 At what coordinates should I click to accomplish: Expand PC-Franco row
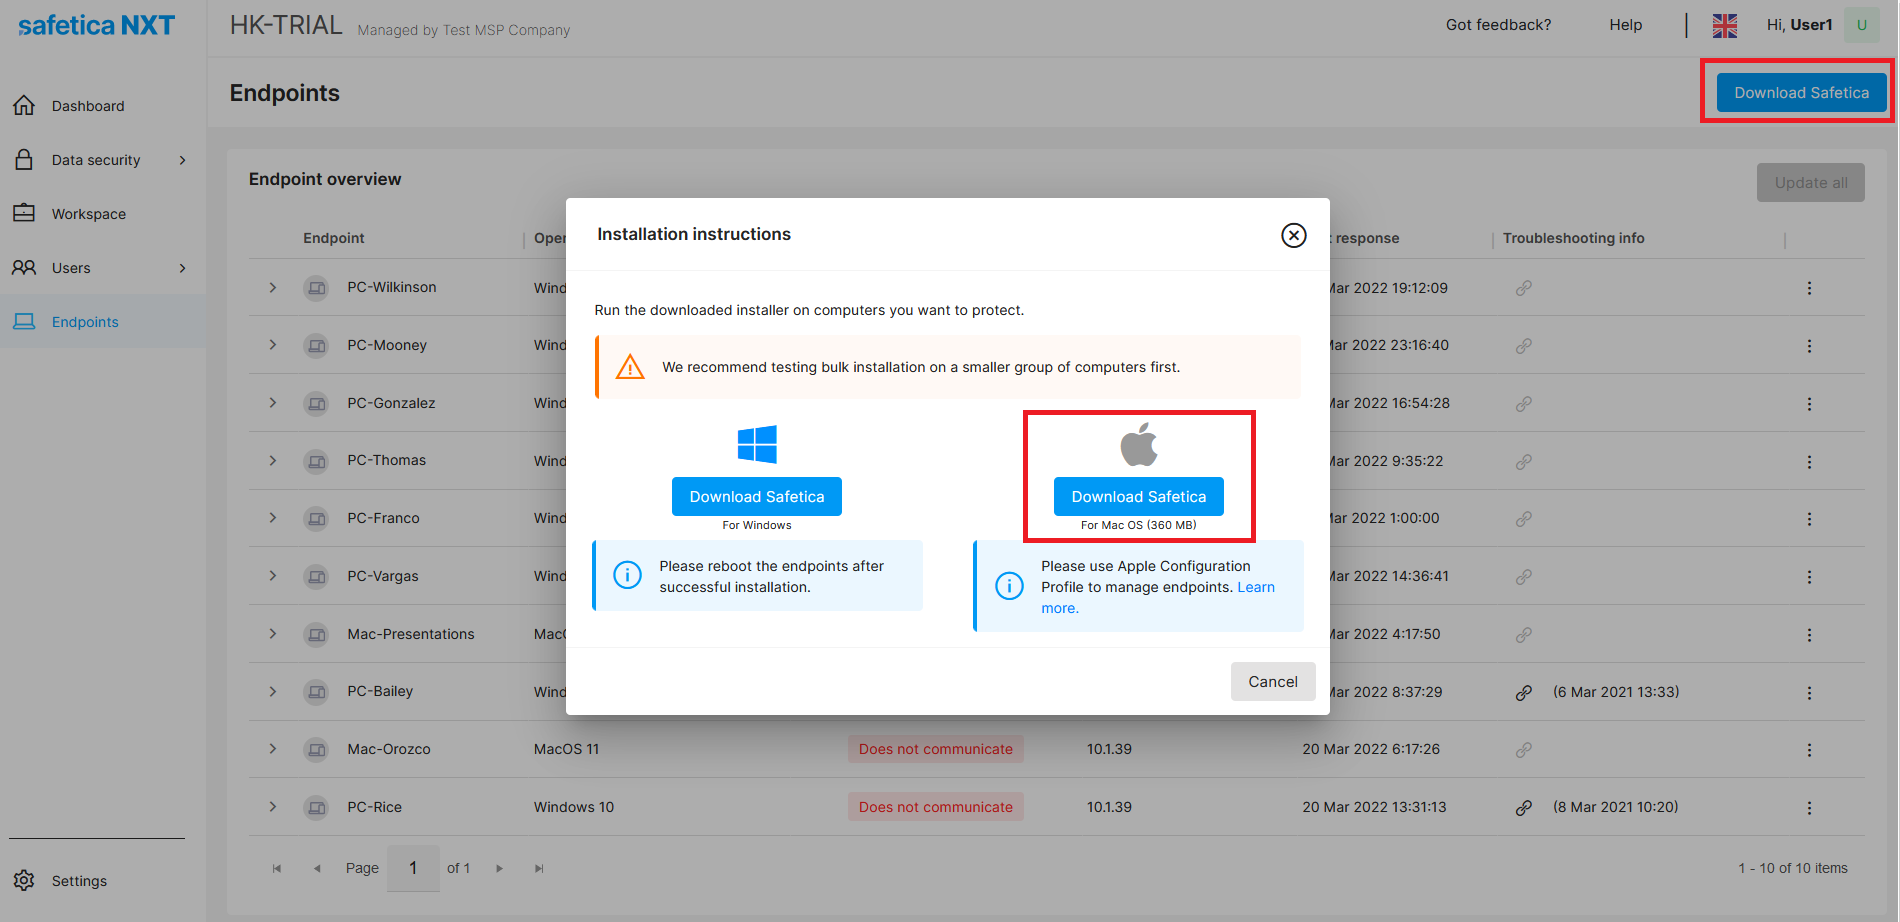point(272,518)
